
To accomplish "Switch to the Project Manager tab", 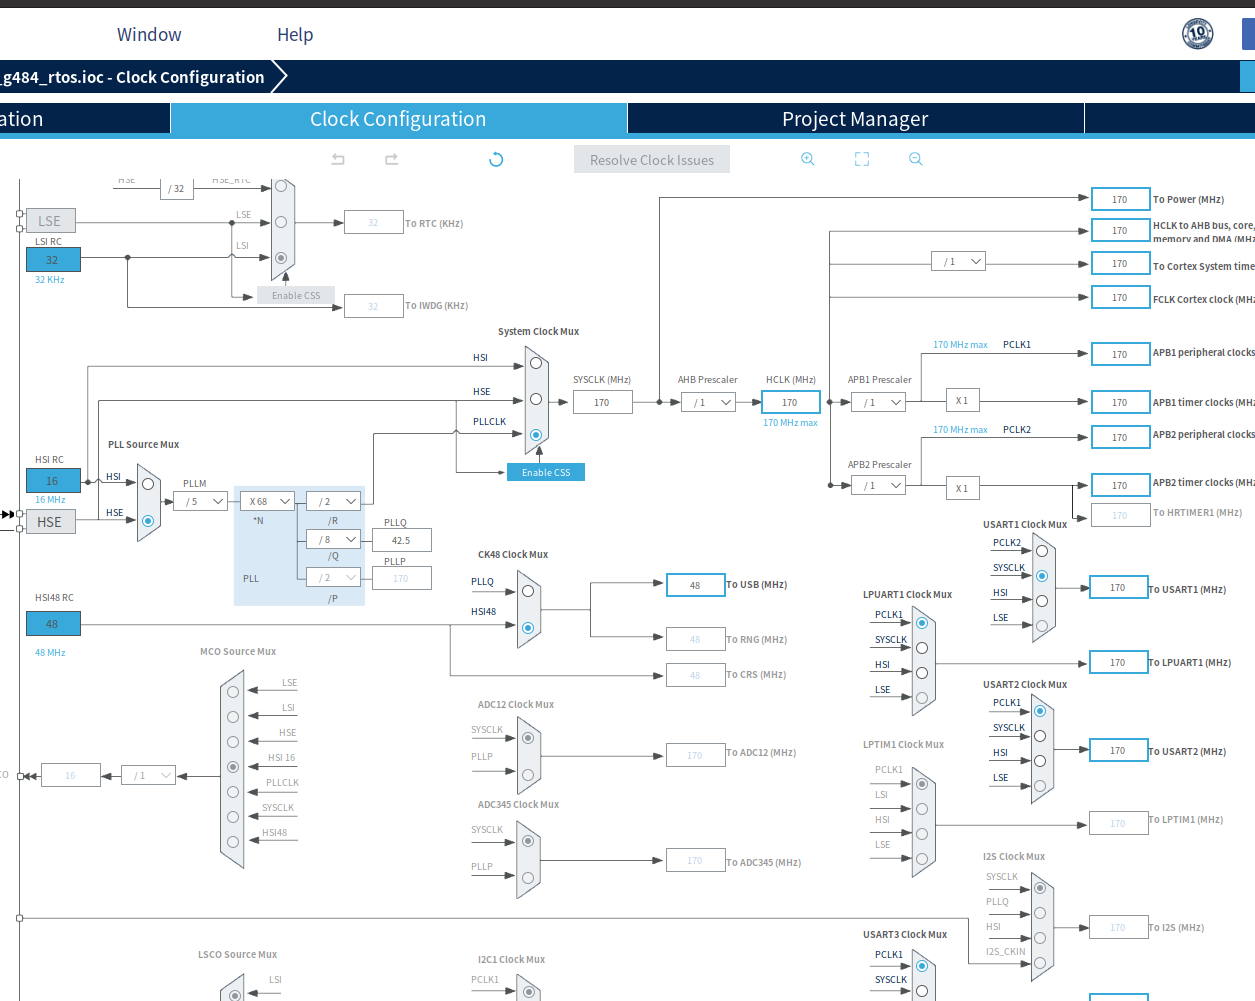I will (x=855, y=119).
